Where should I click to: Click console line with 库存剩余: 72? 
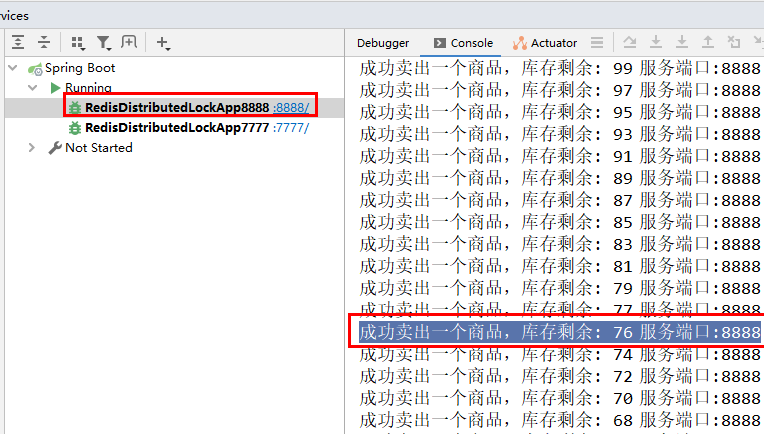click(x=560, y=377)
